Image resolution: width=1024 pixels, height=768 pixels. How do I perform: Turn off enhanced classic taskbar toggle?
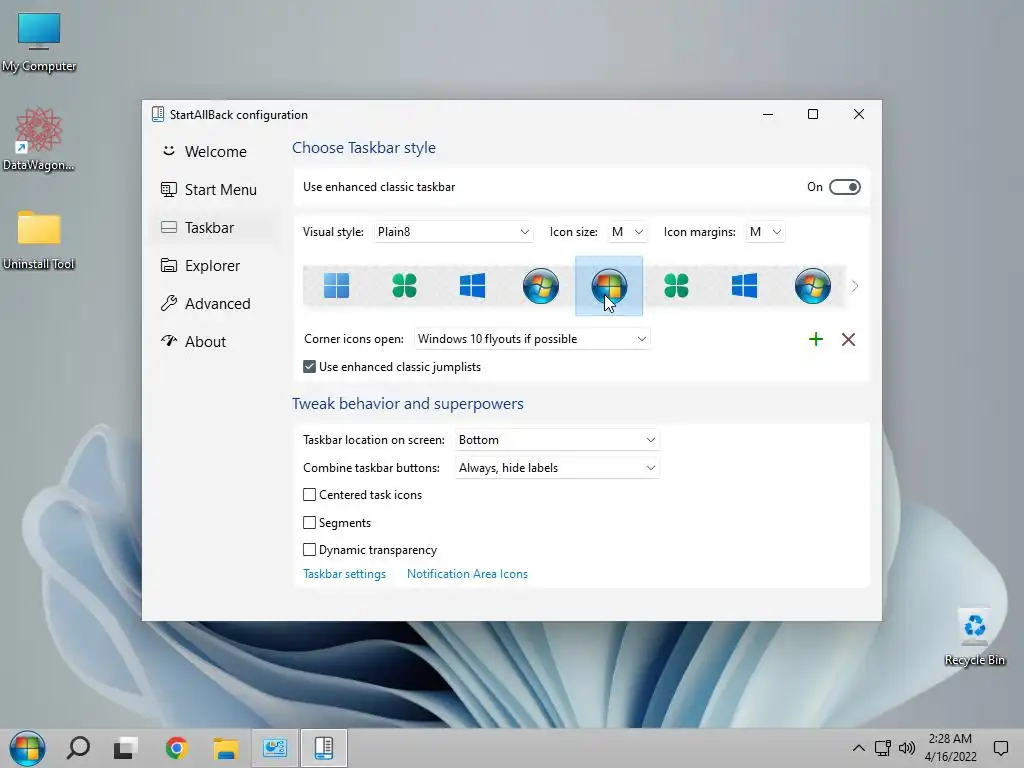844,187
